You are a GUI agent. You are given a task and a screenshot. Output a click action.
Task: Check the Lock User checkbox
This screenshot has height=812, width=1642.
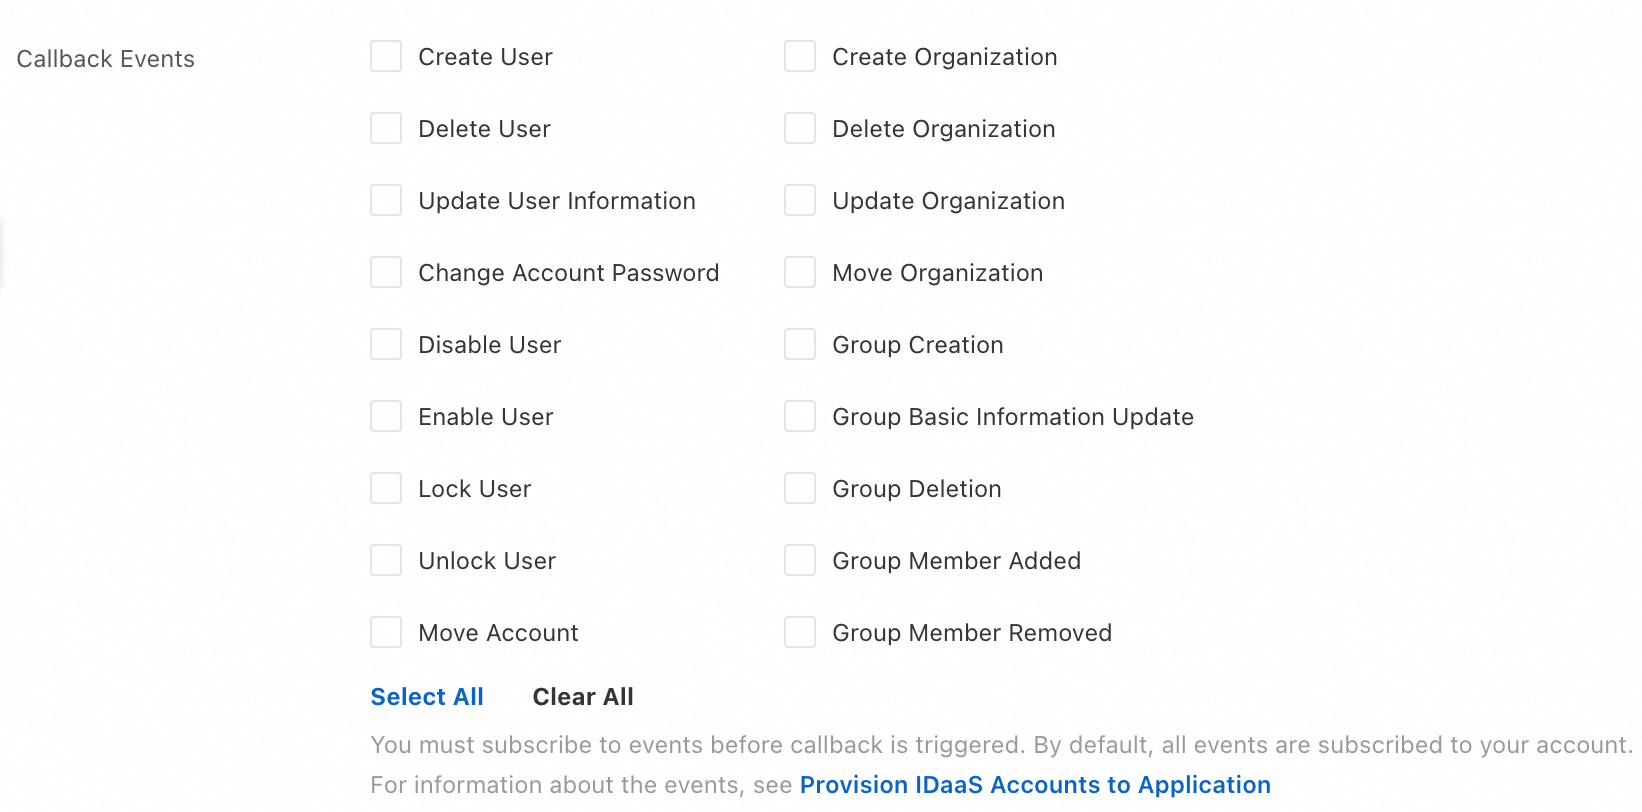(x=386, y=489)
